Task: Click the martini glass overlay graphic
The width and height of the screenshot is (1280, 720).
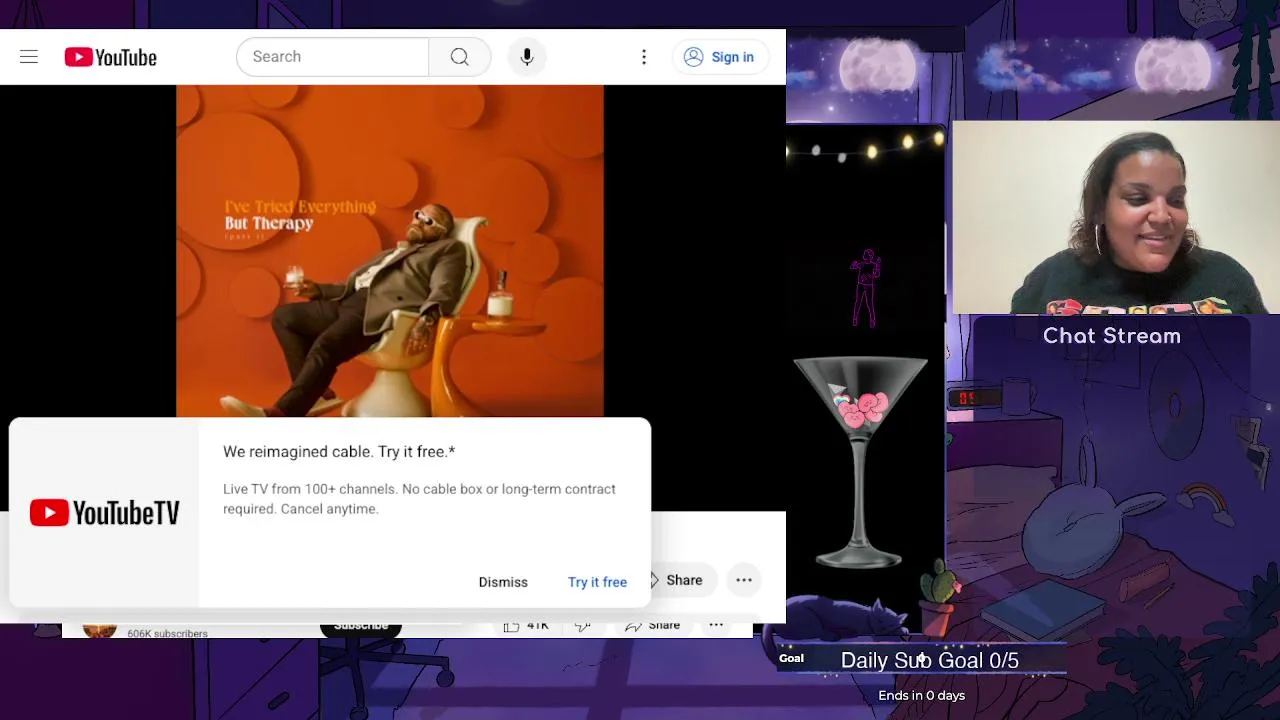Action: (860, 462)
